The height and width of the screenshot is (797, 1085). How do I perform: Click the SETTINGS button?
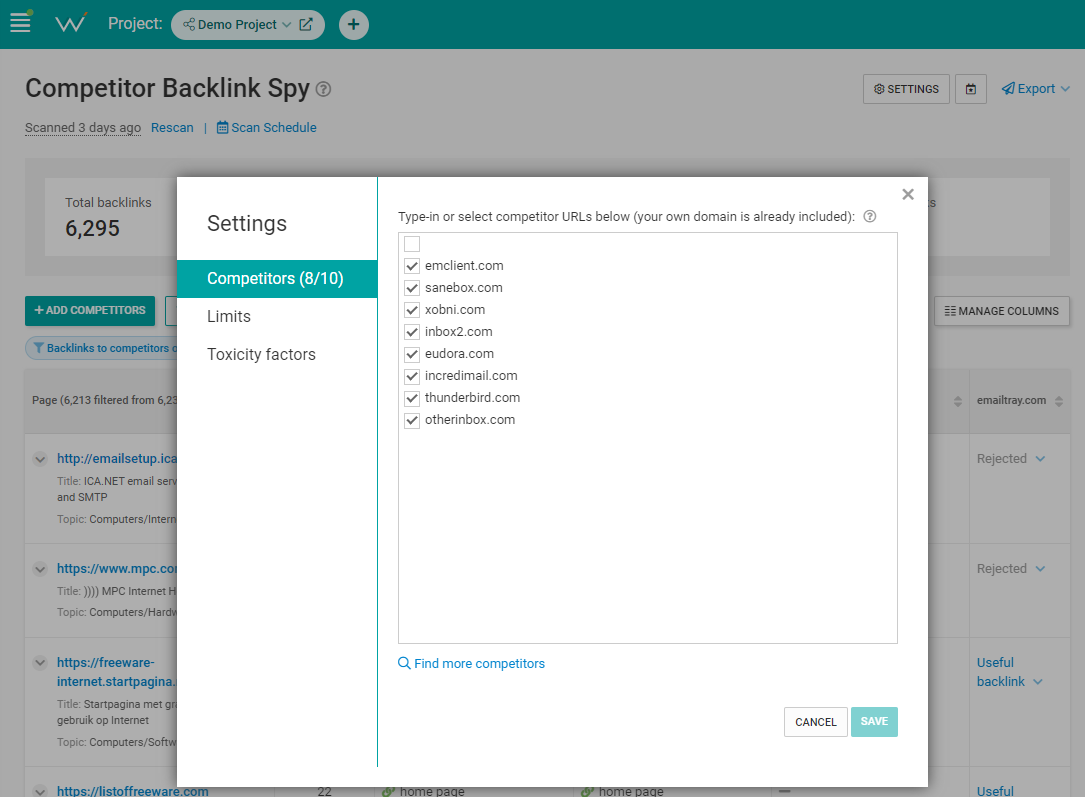(906, 89)
